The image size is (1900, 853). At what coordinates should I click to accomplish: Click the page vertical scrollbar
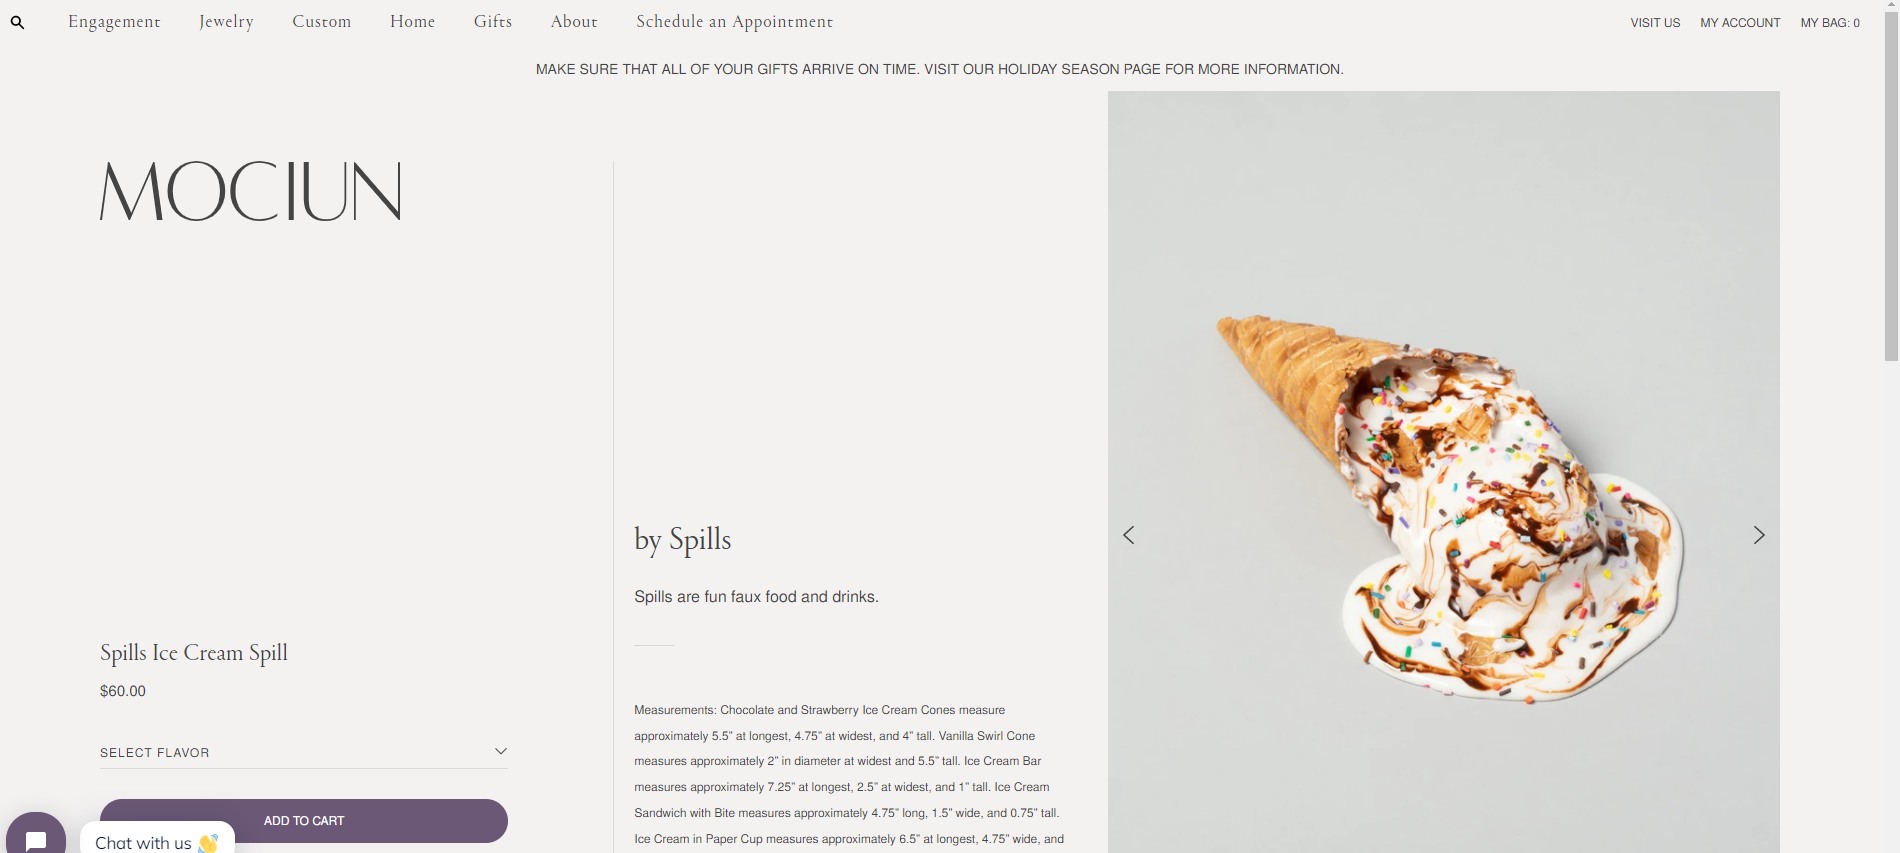[1891, 188]
